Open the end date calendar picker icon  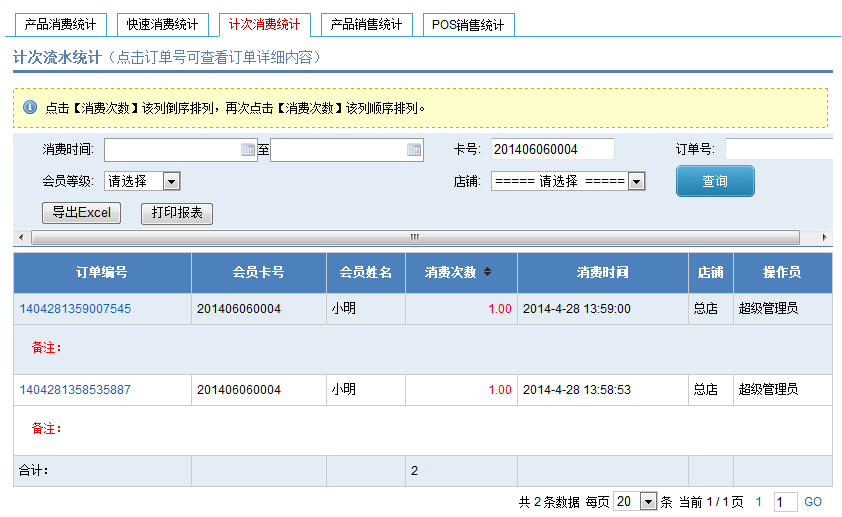click(x=414, y=150)
